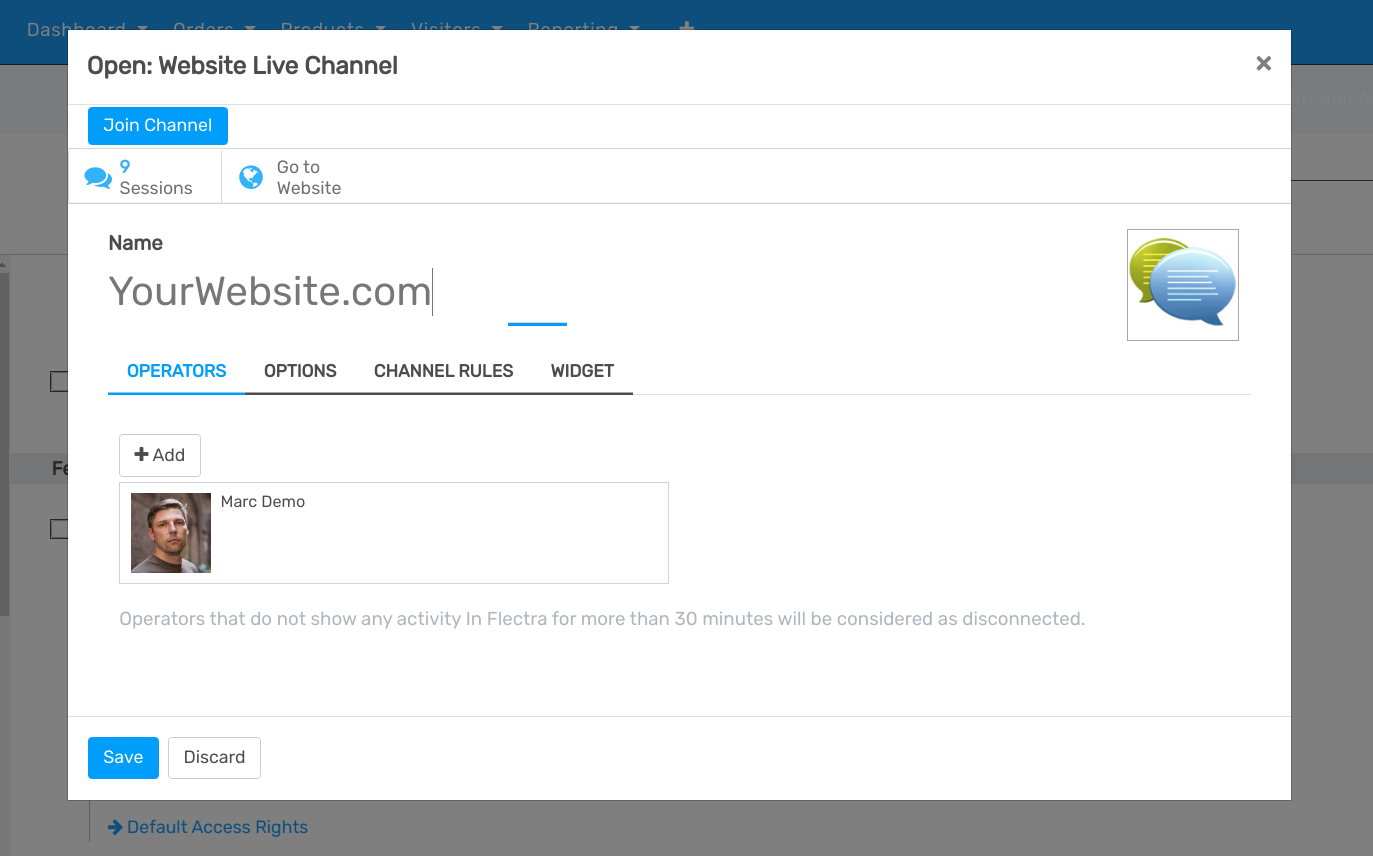Viewport: 1373px width, 856px height.
Task: Click the Sessions chat bubbles icon
Action: pyautogui.click(x=98, y=176)
